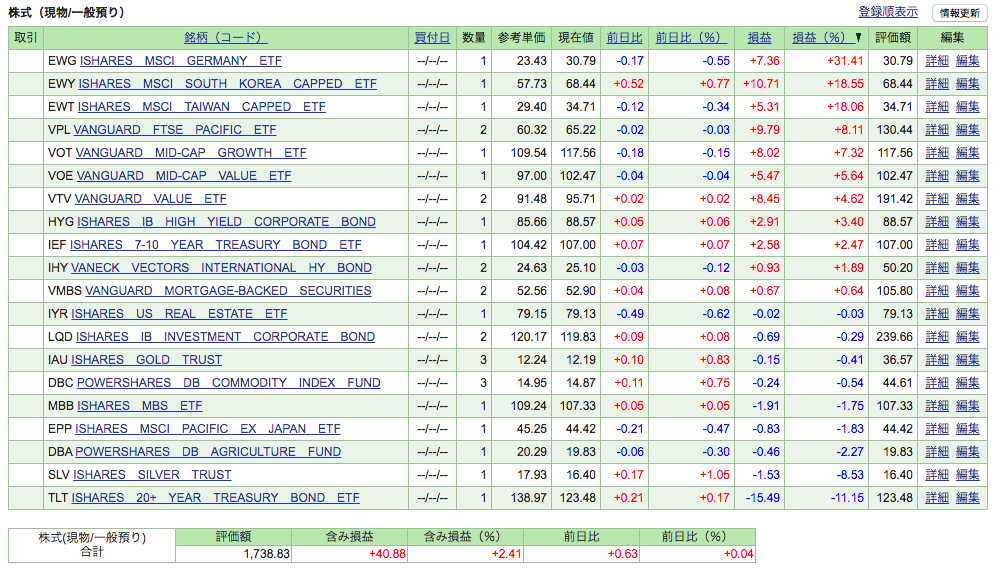Click 詳細 in the VPL row
1000x570 pixels.
[x=937, y=129]
